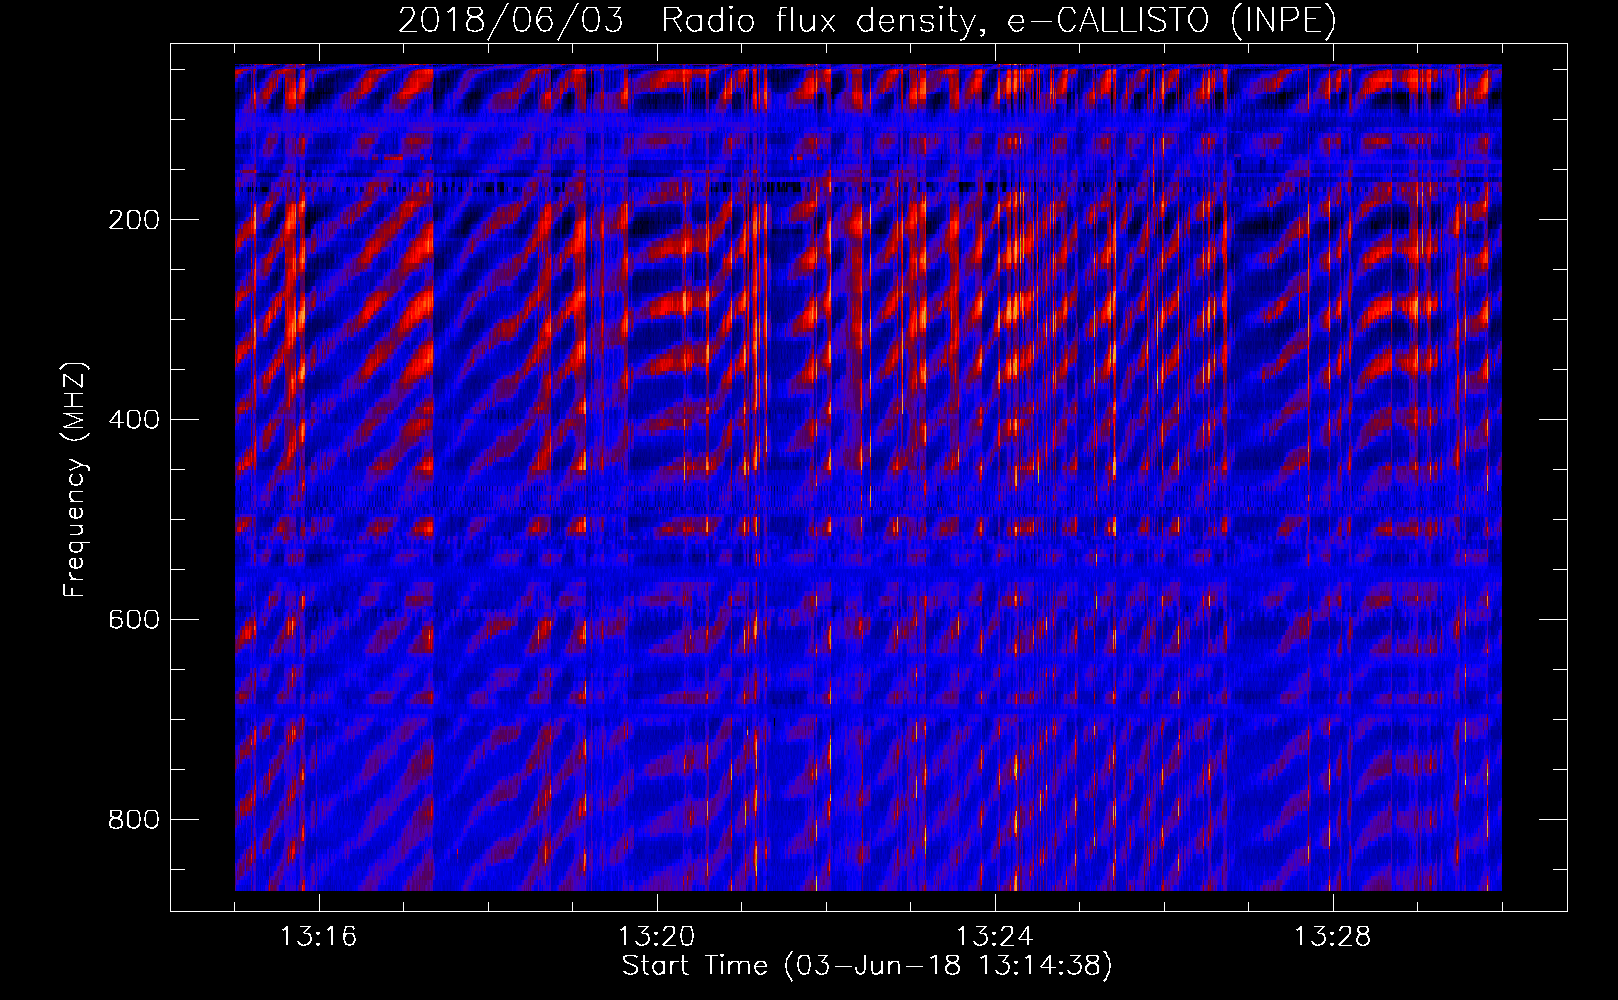Screen dimensions: 1618x1000
Task: Click the plot title 'Radio flux density, e-CALLISTO (INPE)'
Action: click(999, 20)
